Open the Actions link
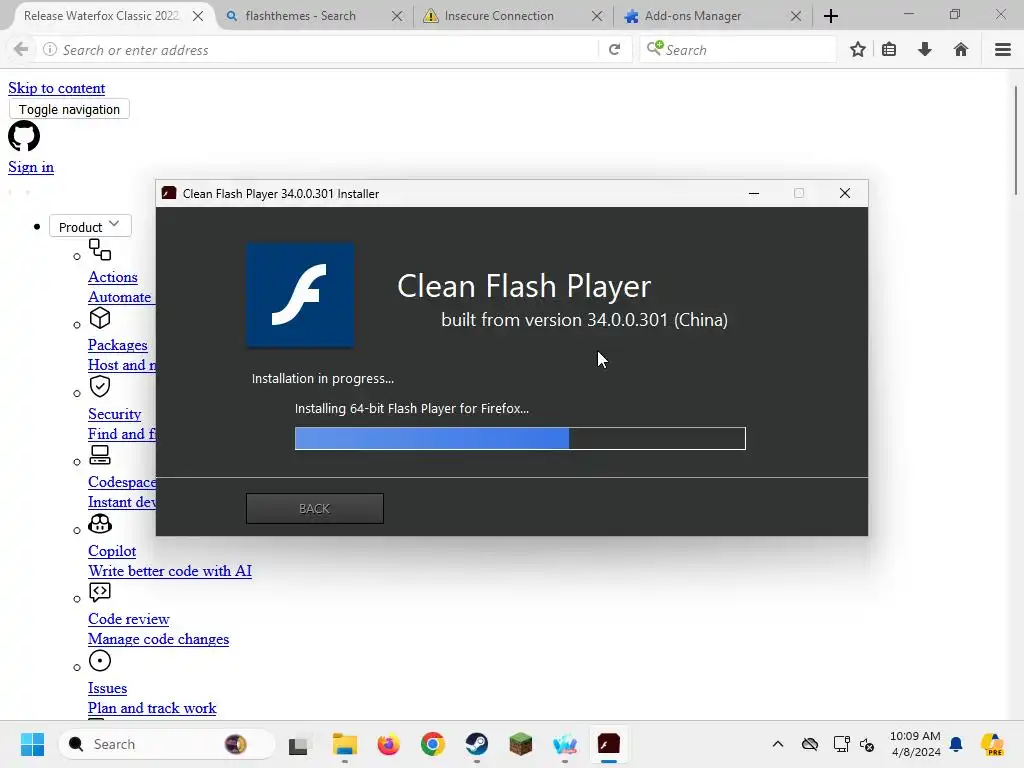The height and width of the screenshot is (768, 1024). click(x=113, y=277)
